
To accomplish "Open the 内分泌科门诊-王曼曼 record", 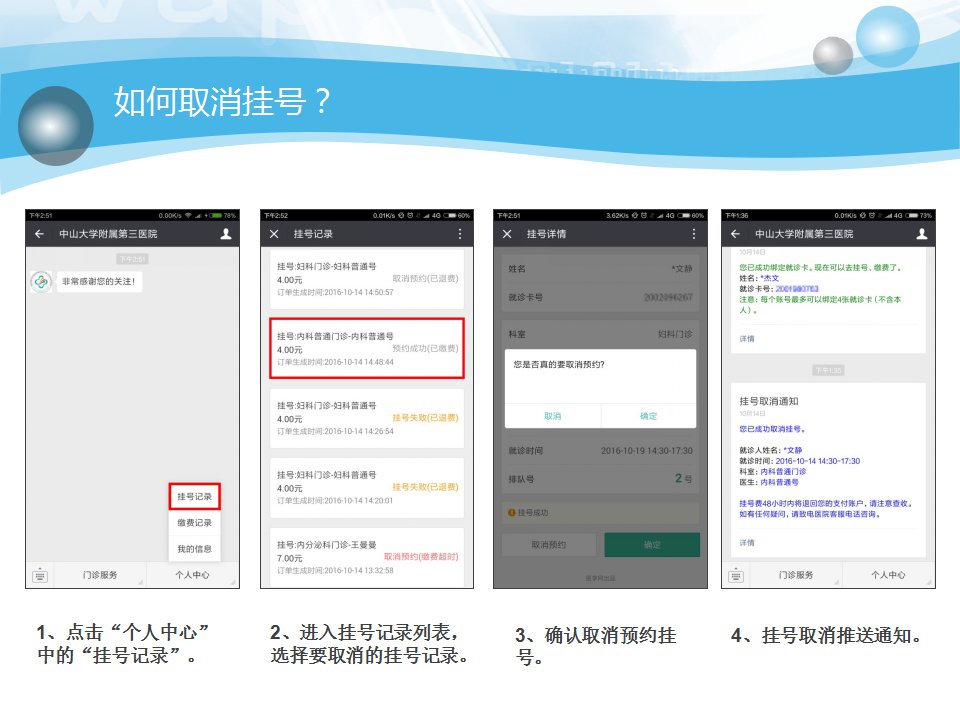I will coord(367,557).
